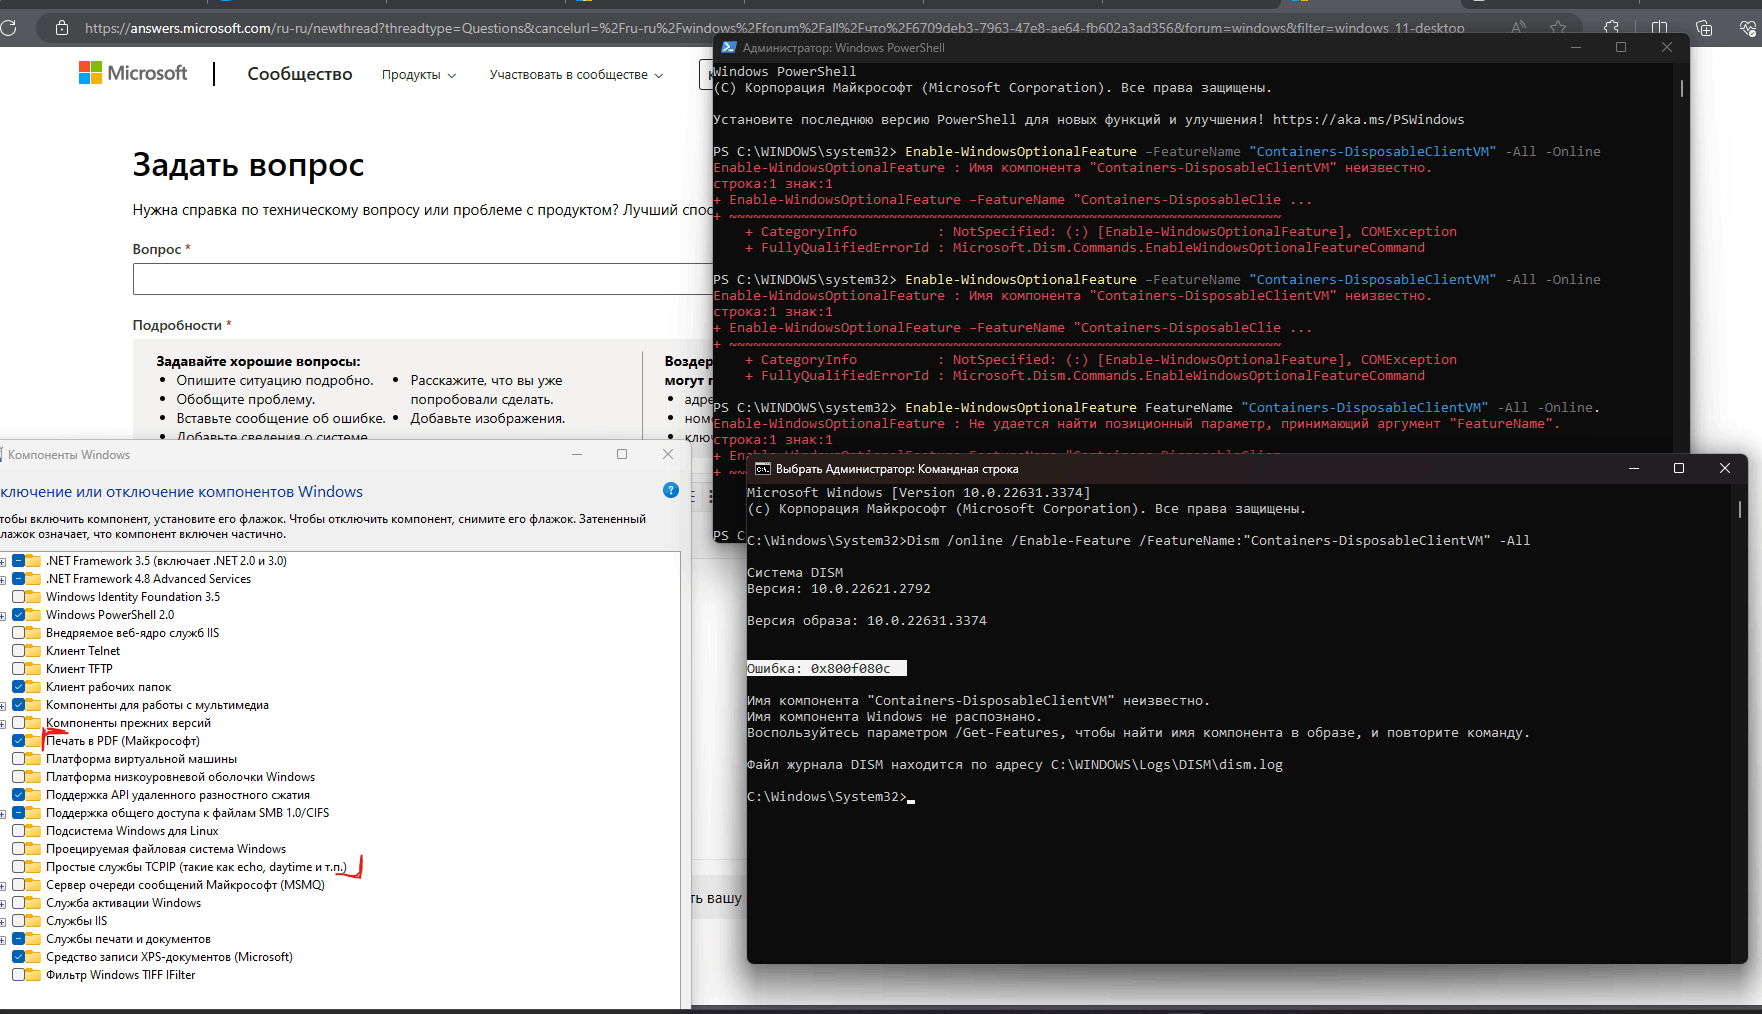Viewport: 1762px width, 1014px height.
Task: Click into the Вопрос text field
Action: (422, 279)
